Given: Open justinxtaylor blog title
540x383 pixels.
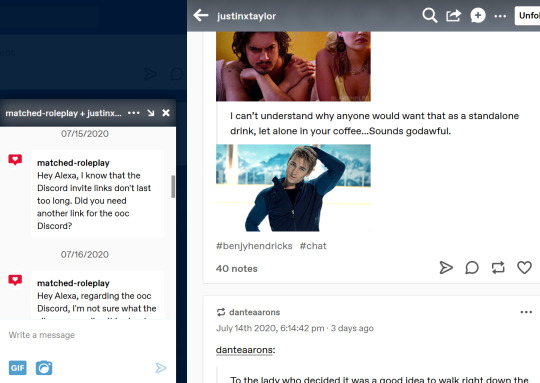Looking at the screenshot, I should (x=247, y=16).
